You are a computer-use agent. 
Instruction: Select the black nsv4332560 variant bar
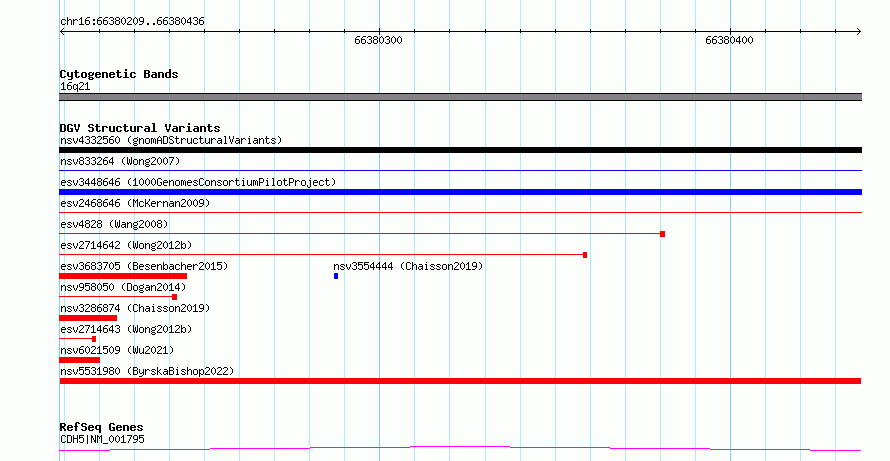tap(460, 150)
